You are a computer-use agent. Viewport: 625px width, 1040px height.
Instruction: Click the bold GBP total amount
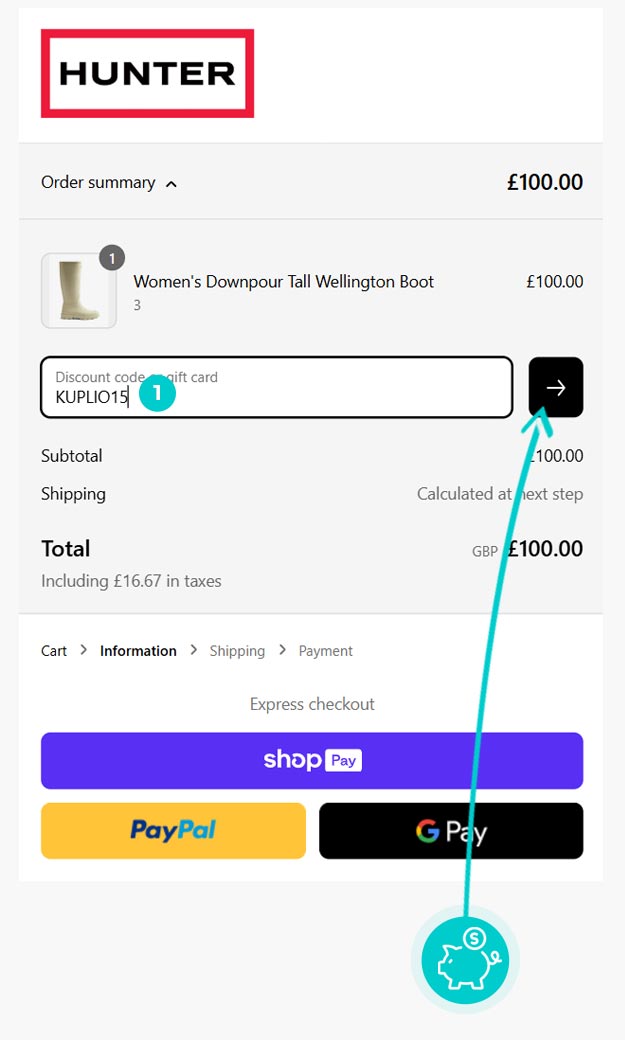coord(545,549)
